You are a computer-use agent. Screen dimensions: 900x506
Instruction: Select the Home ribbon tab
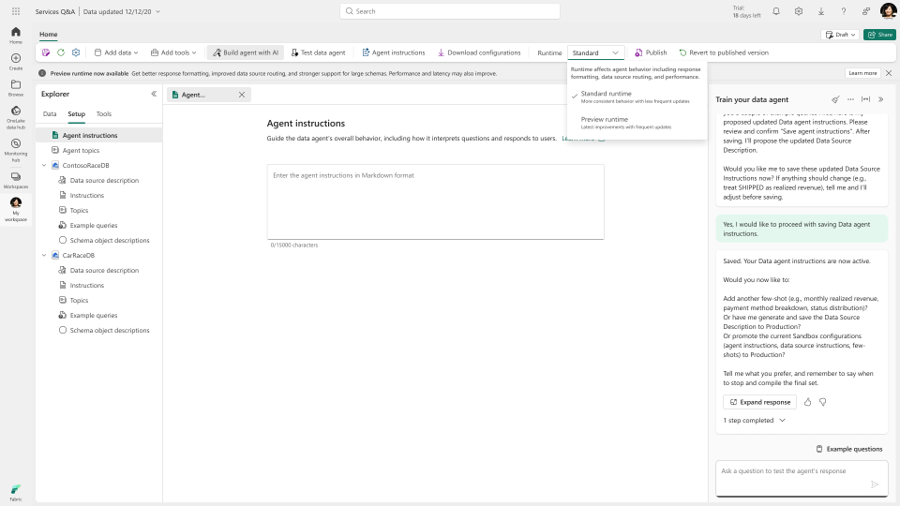[x=48, y=34]
